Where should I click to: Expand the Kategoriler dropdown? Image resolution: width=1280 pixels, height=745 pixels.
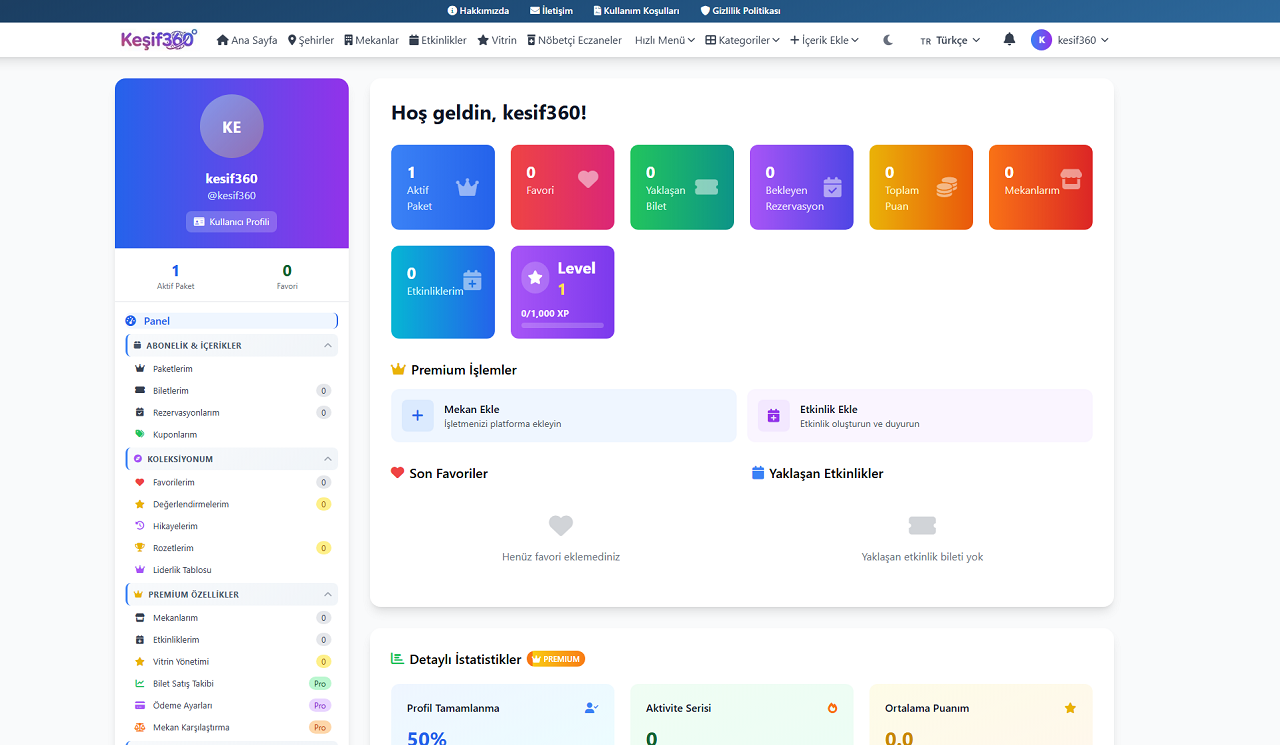[743, 40]
